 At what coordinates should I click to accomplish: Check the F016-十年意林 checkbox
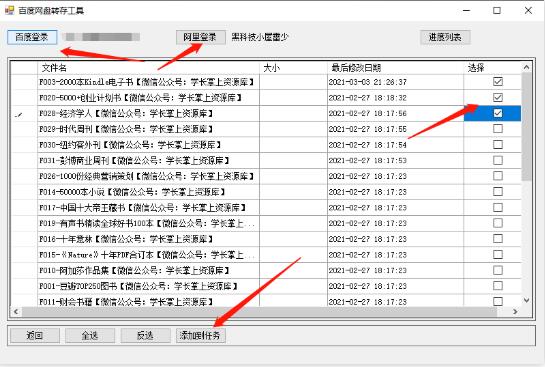pos(498,239)
